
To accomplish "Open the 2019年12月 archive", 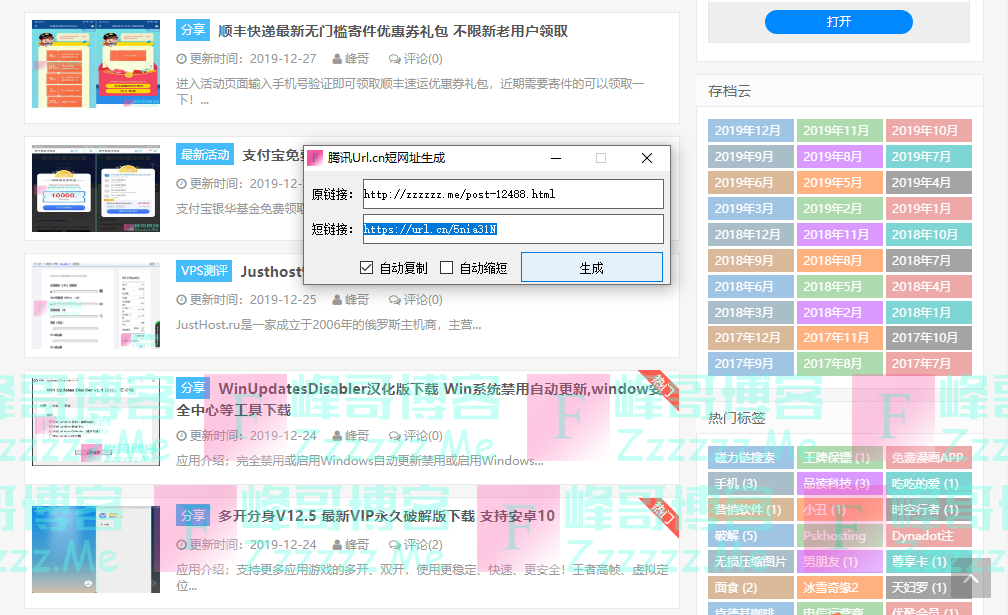I will 751,130.
